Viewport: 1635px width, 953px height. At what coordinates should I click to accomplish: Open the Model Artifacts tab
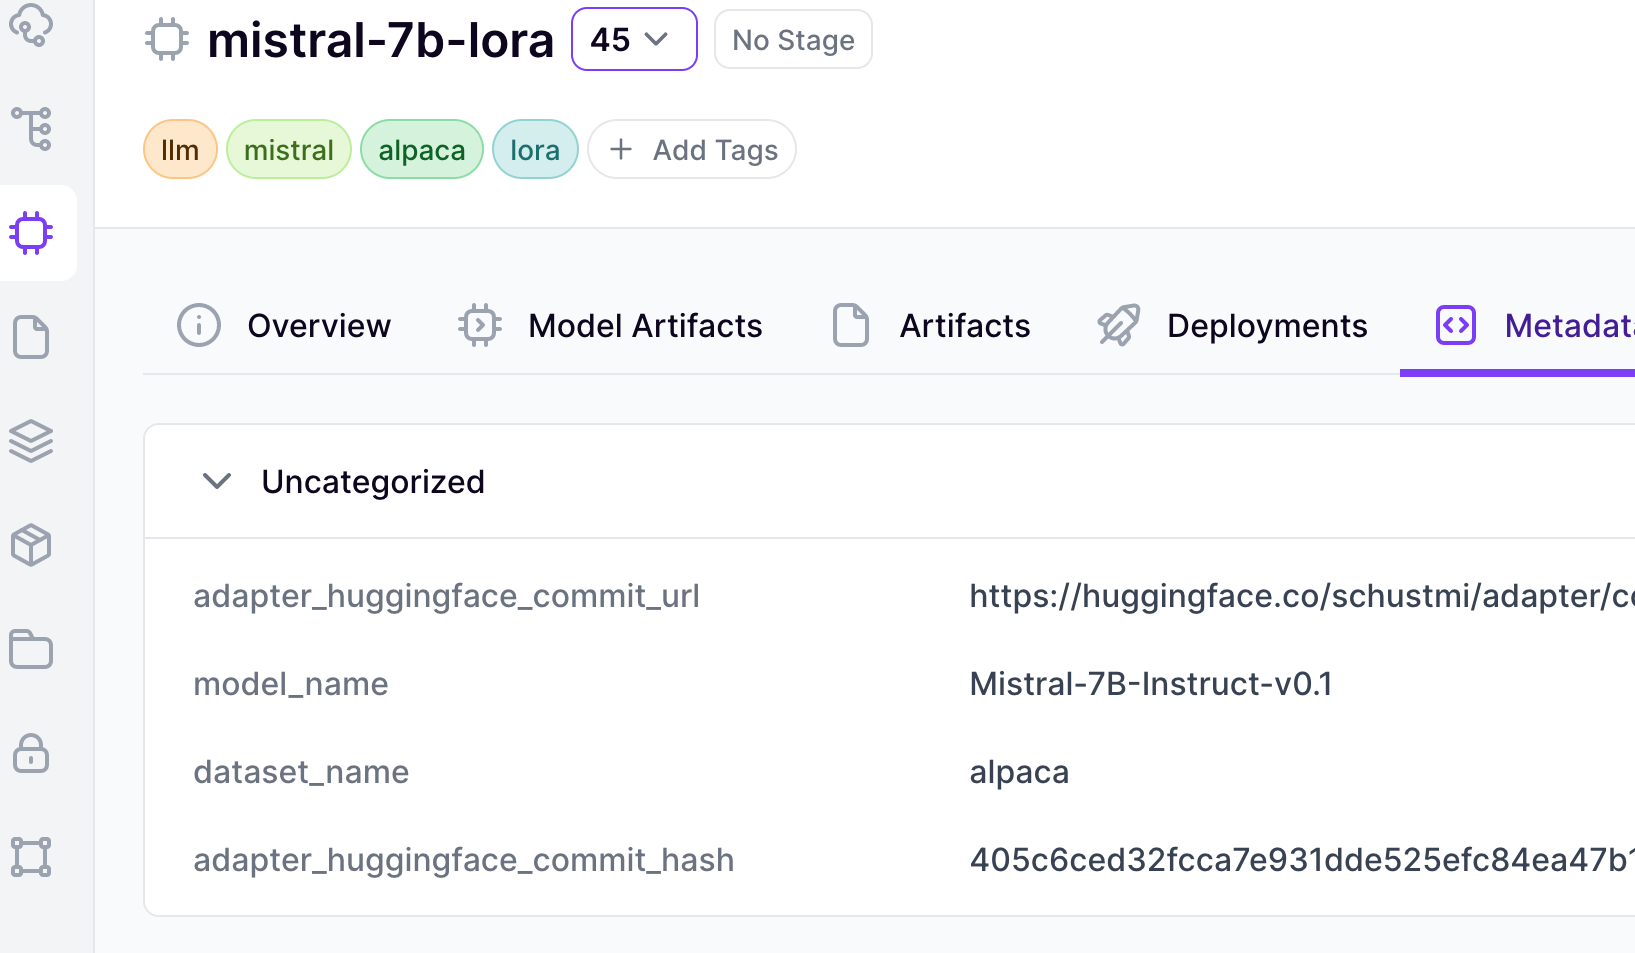click(610, 326)
